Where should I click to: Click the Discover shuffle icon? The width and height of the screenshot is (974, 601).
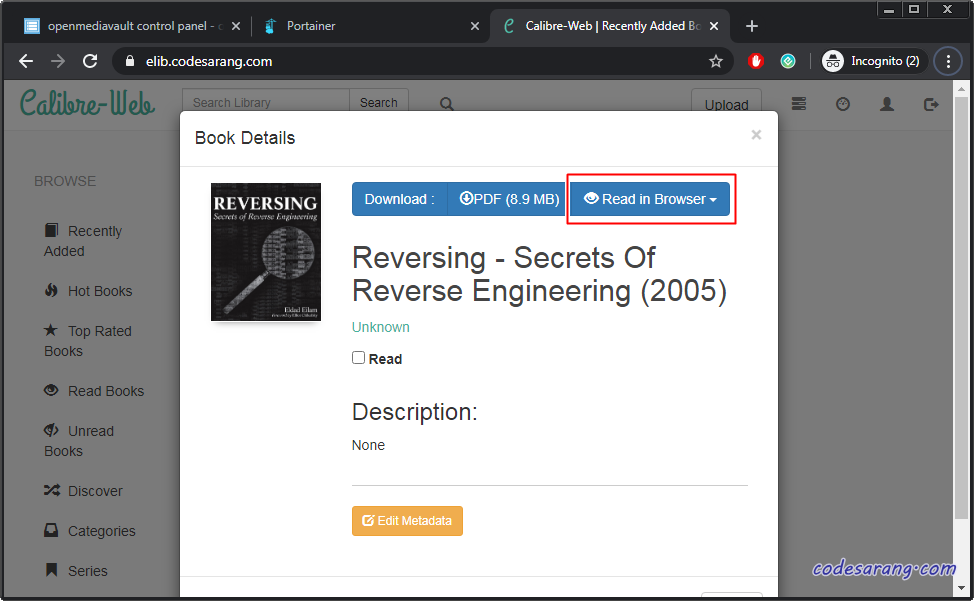point(52,490)
